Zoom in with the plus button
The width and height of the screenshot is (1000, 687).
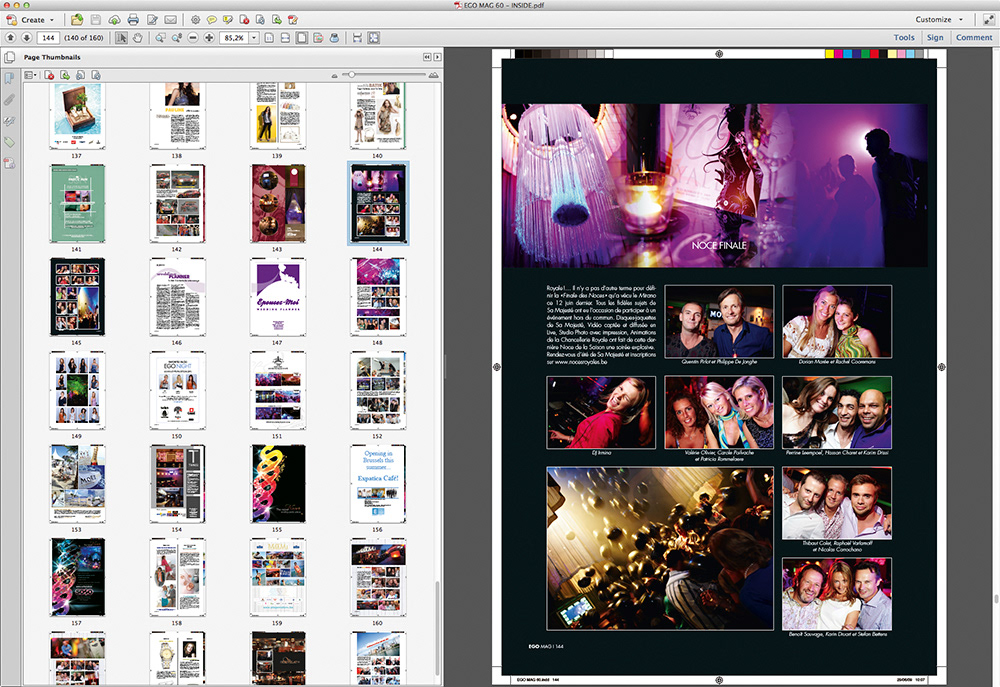pyautogui.click(x=209, y=38)
